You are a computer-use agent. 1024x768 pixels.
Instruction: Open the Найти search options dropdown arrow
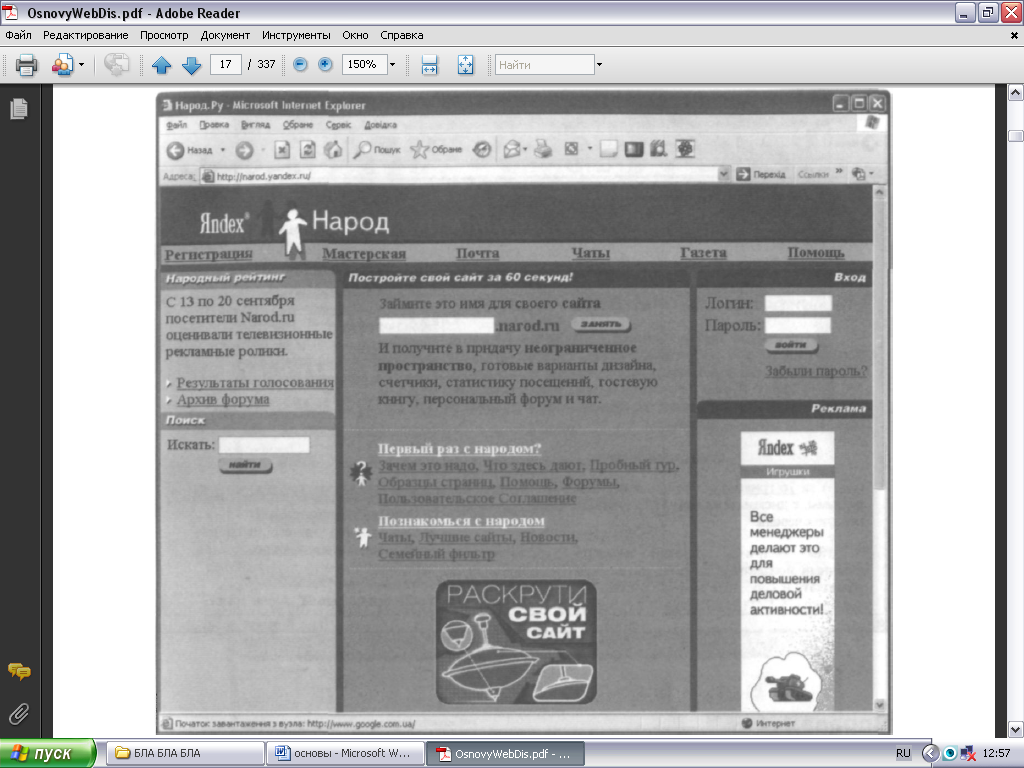[600, 65]
